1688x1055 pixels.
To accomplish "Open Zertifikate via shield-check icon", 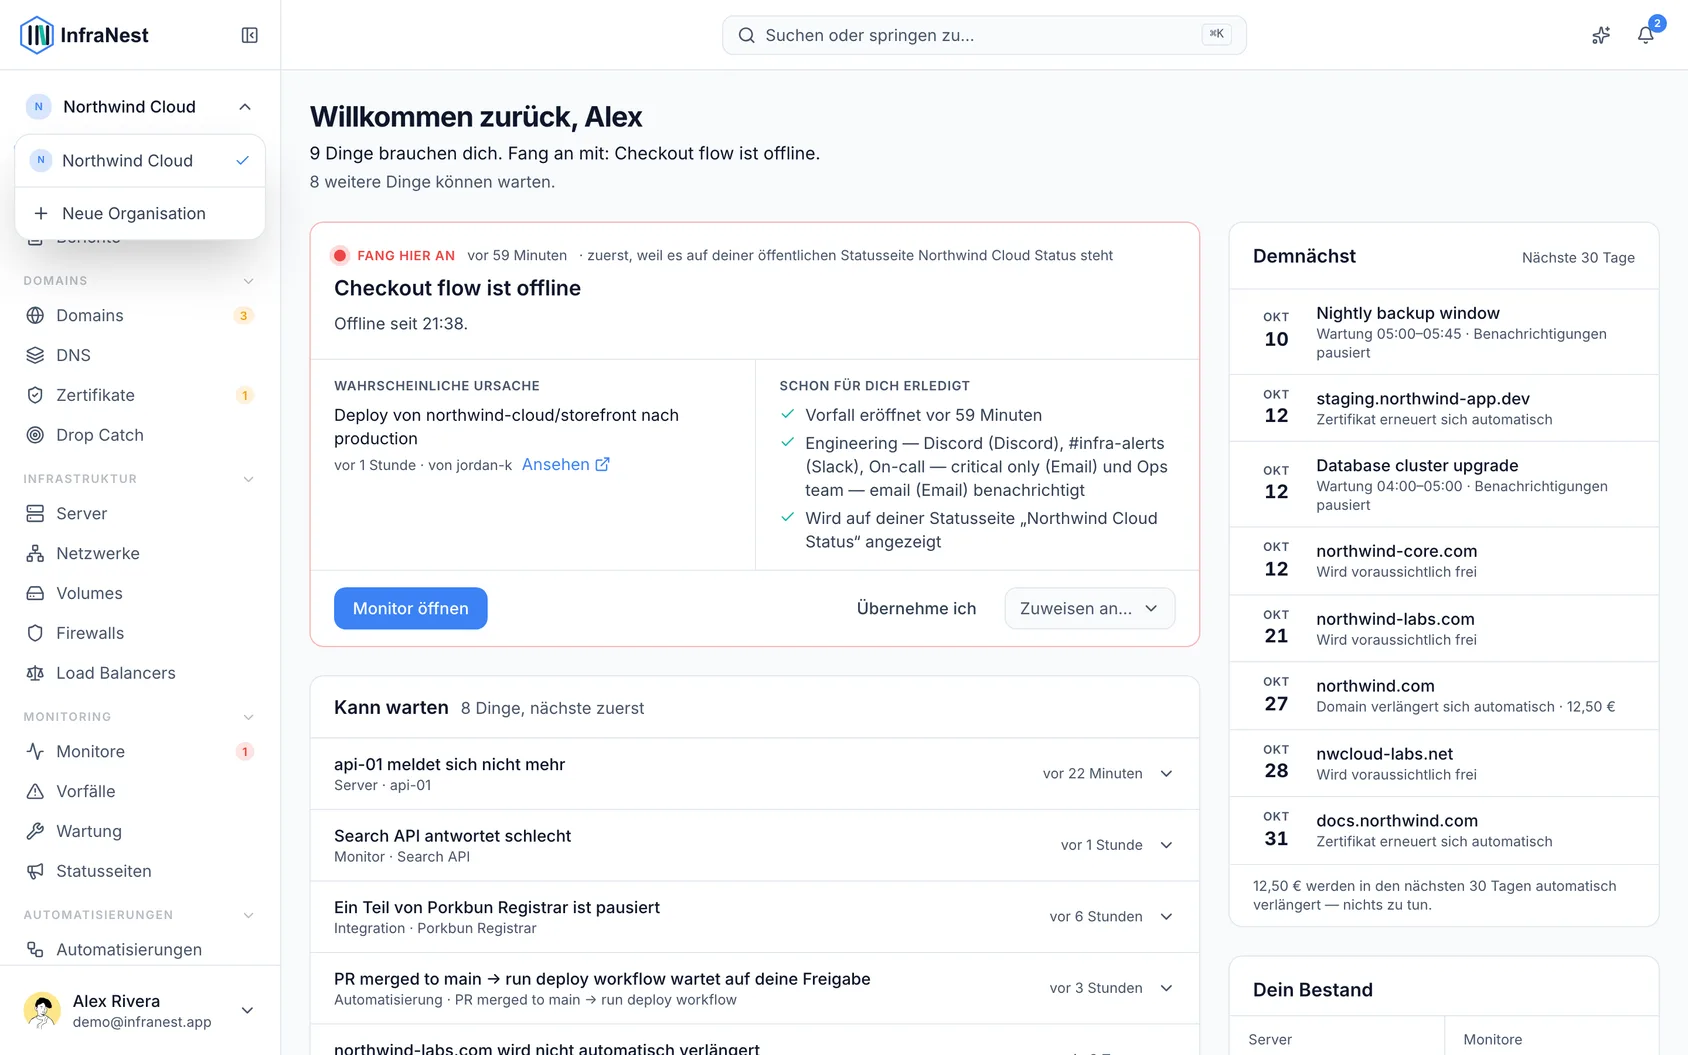I will tap(35, 395).
